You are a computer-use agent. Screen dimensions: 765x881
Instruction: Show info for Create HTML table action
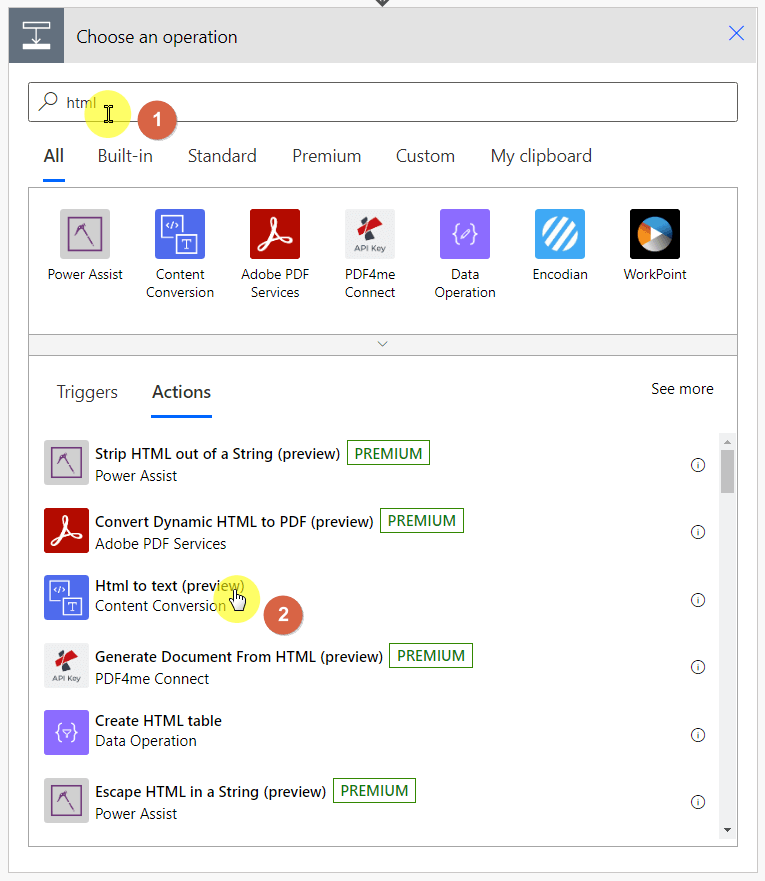click(x=698, y=734)
